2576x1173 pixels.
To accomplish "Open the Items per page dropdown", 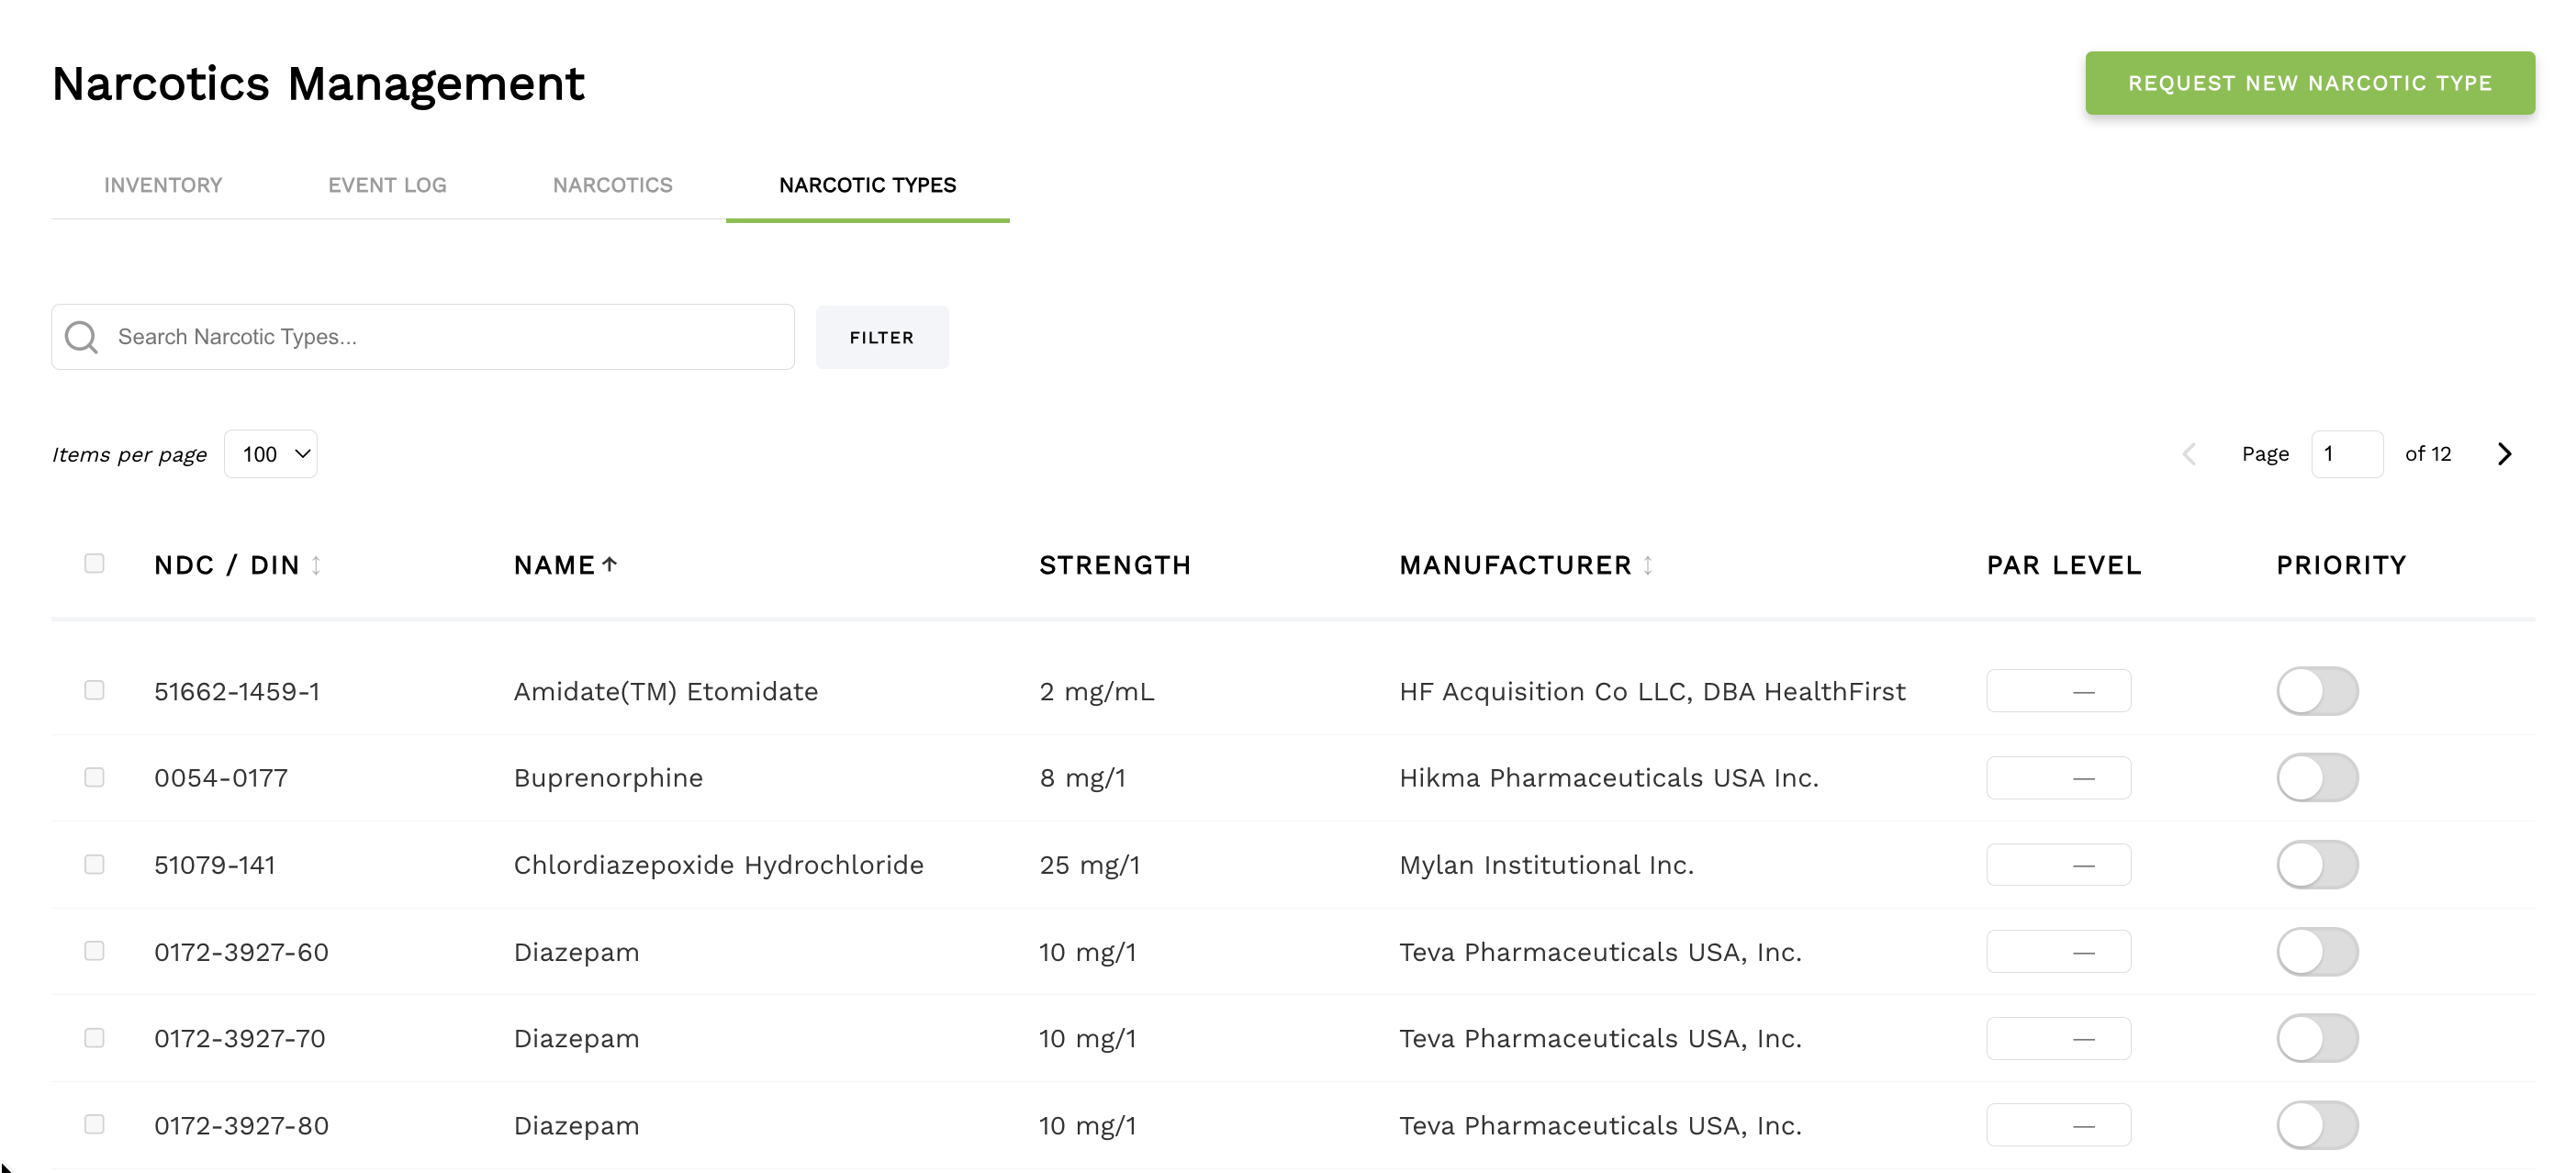I will click(271, 454).
